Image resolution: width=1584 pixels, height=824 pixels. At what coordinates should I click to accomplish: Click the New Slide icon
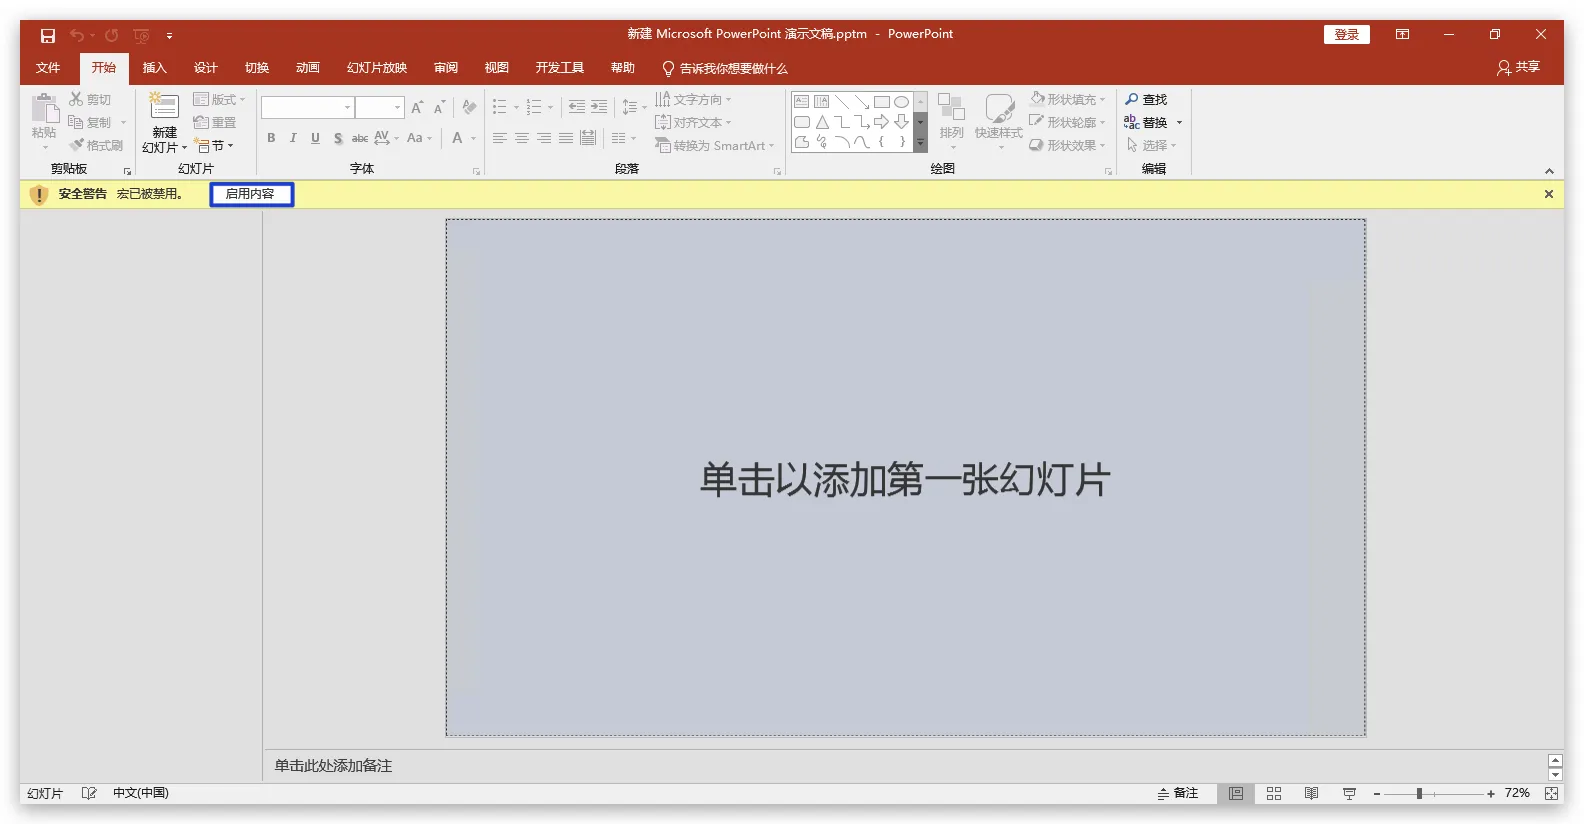point(164,106)
